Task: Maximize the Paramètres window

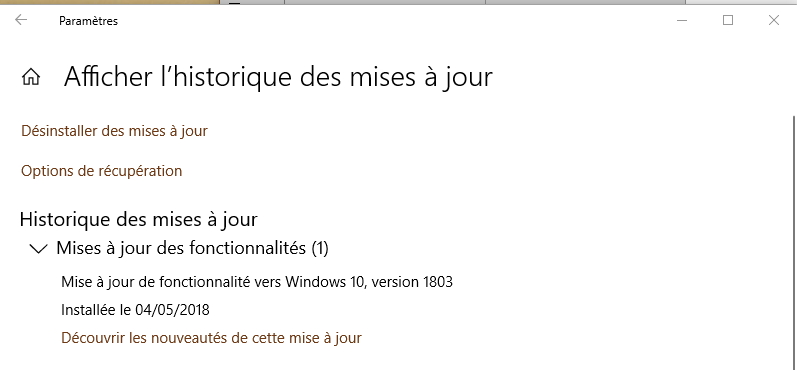Action: pyautogui.click(x=728, y=20)
